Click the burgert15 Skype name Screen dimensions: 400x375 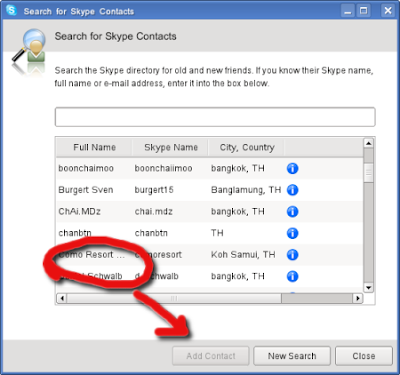154,190
